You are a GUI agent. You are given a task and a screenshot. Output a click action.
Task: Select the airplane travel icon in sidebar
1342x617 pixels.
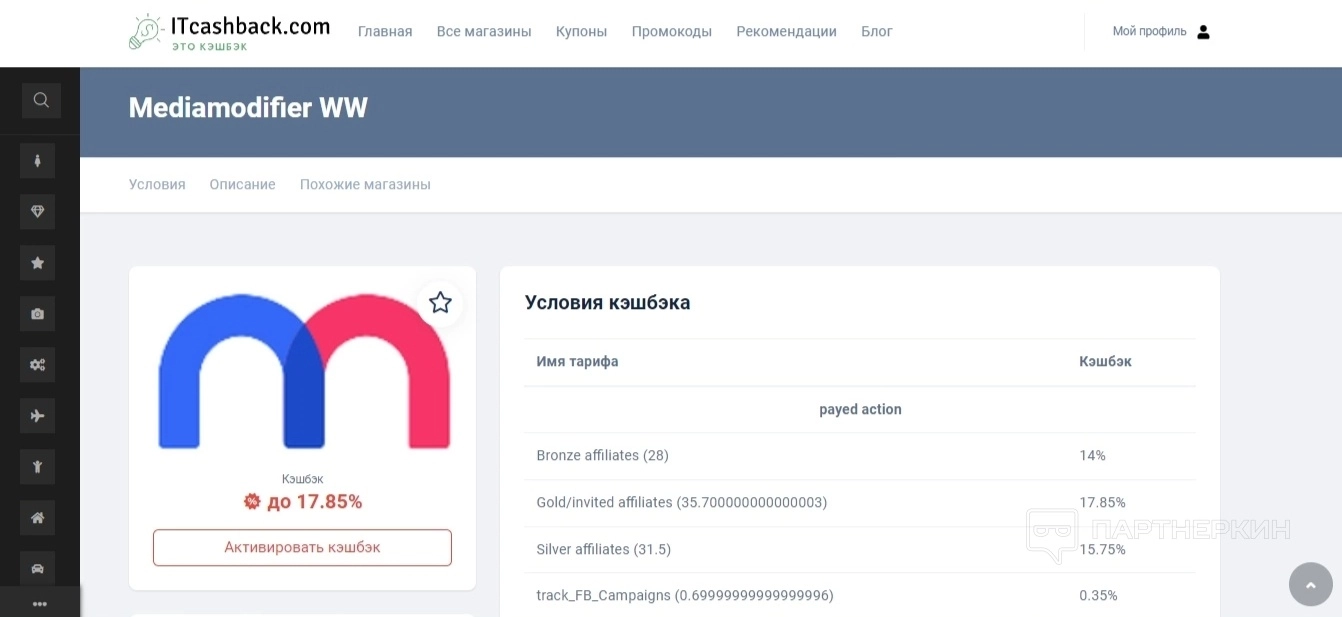pos(38,415)
